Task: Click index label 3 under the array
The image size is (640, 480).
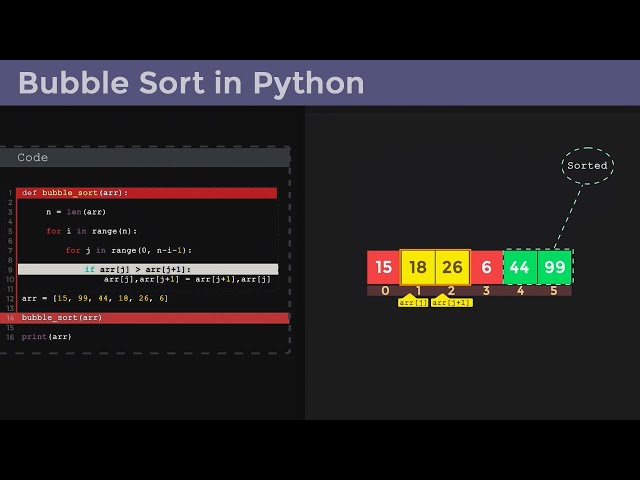Action: (x=486, y=291)
